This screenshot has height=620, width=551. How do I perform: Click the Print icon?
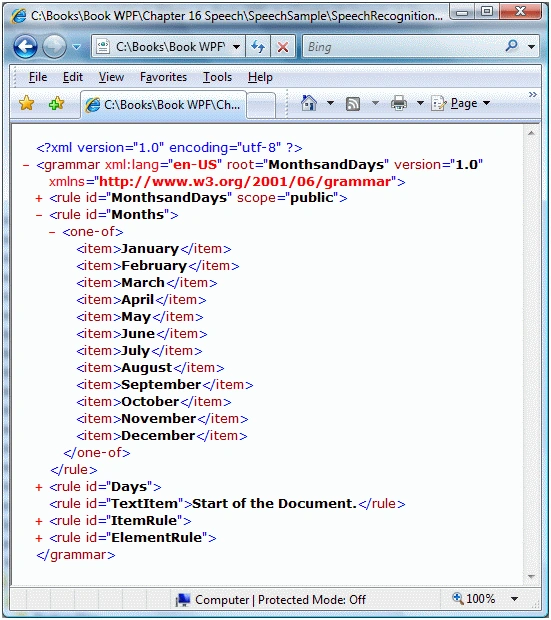tap(398, 103)
